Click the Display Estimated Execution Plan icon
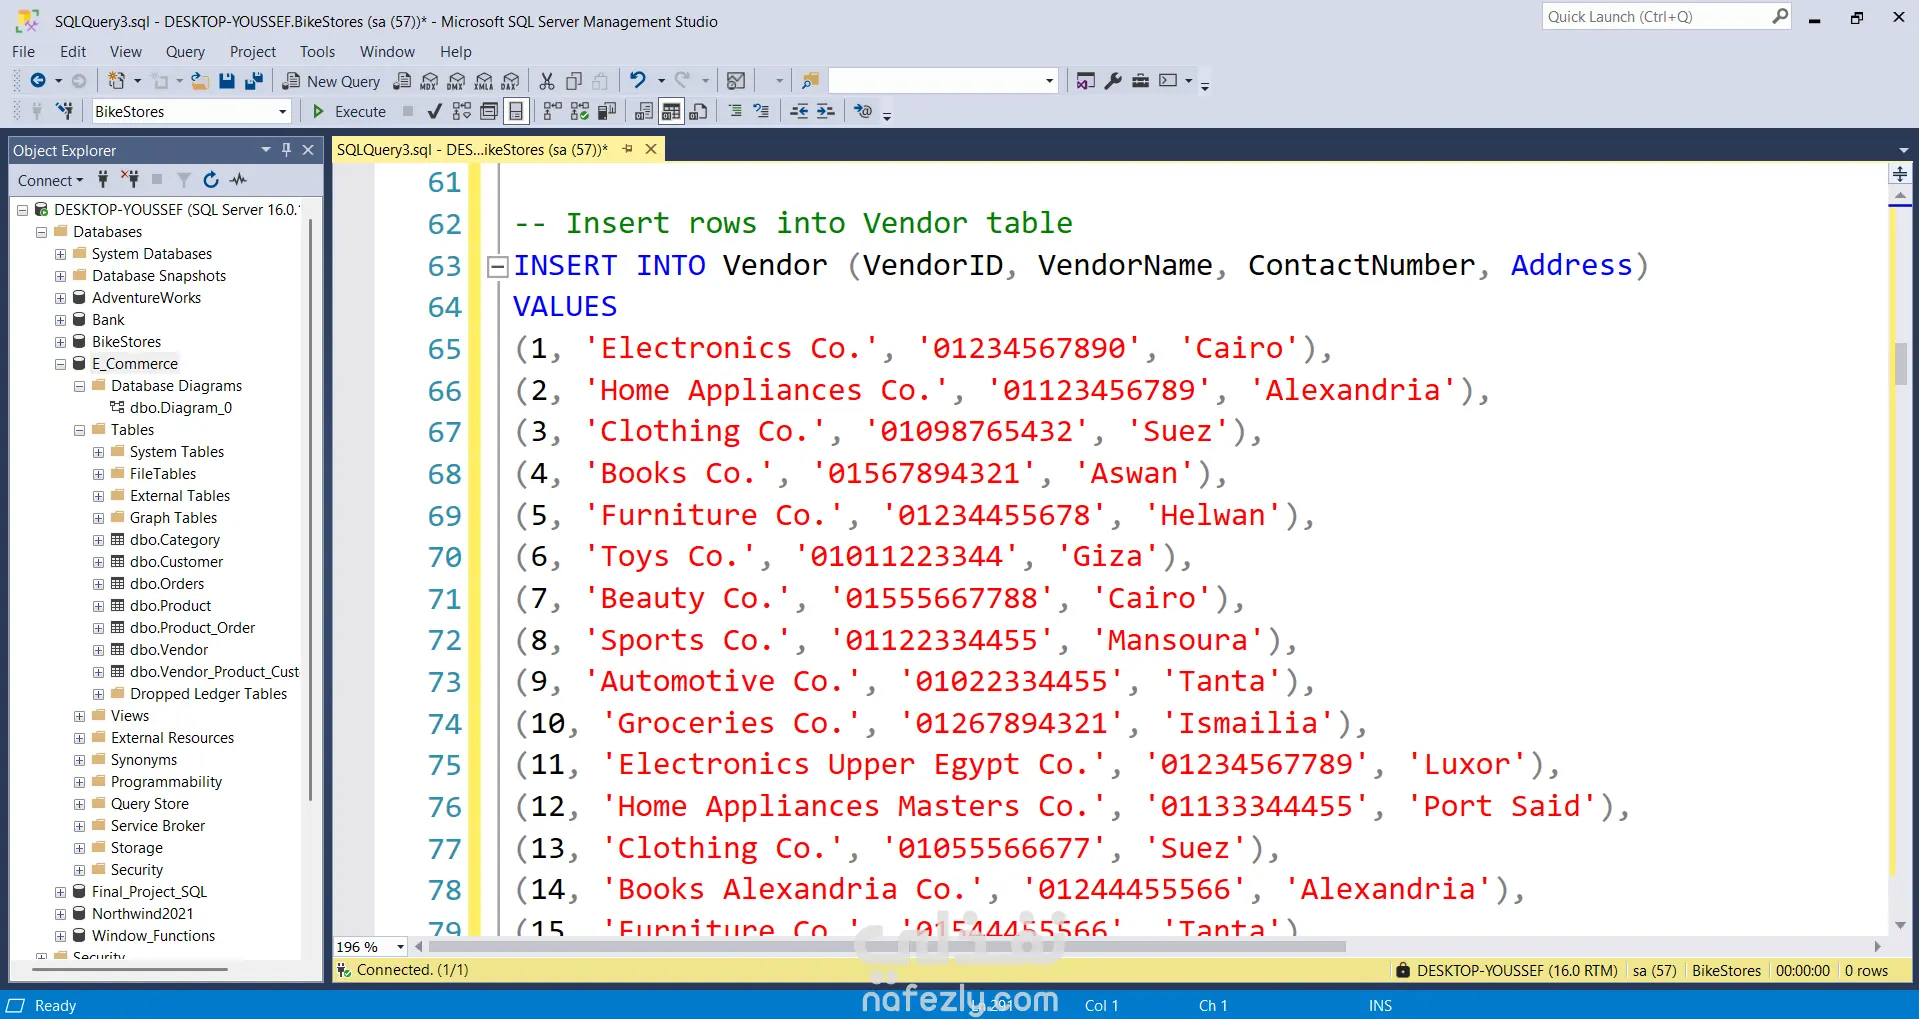Viewport: 1919px width, 1019px height. [x=461, y=111]
